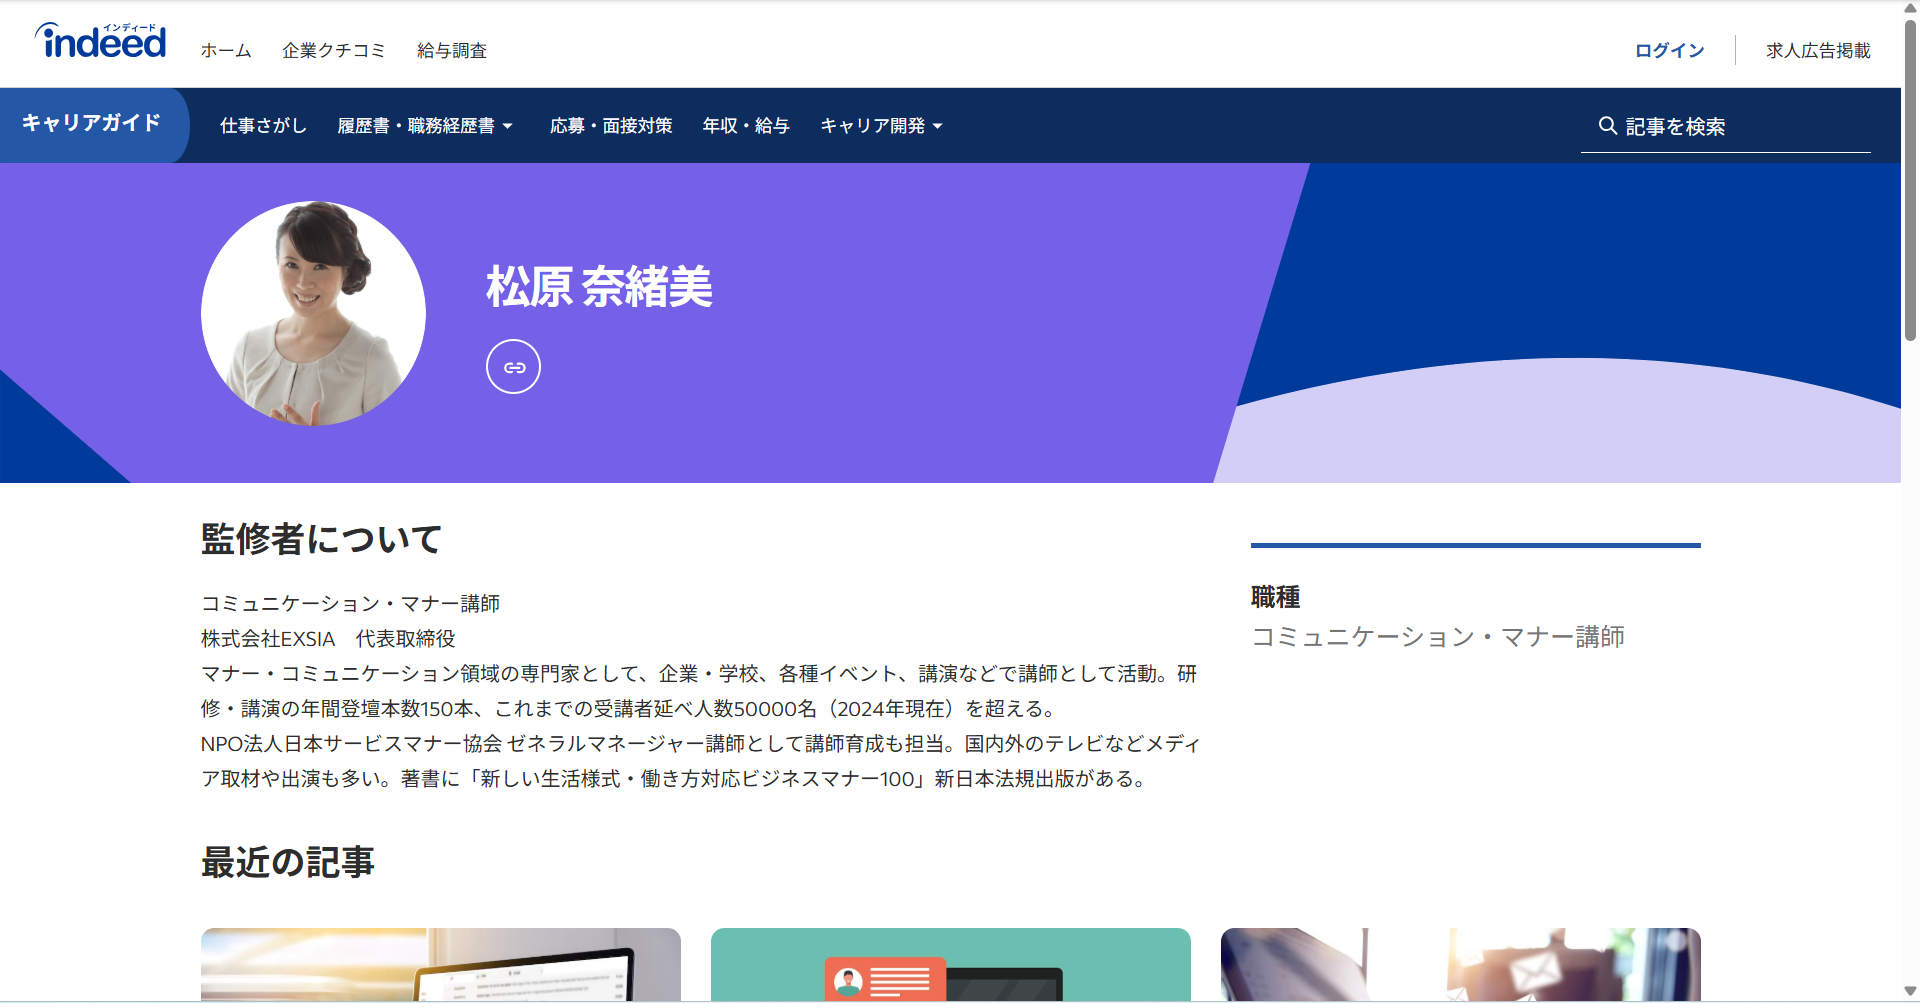Click the ログイン link

pos(1669,51)
